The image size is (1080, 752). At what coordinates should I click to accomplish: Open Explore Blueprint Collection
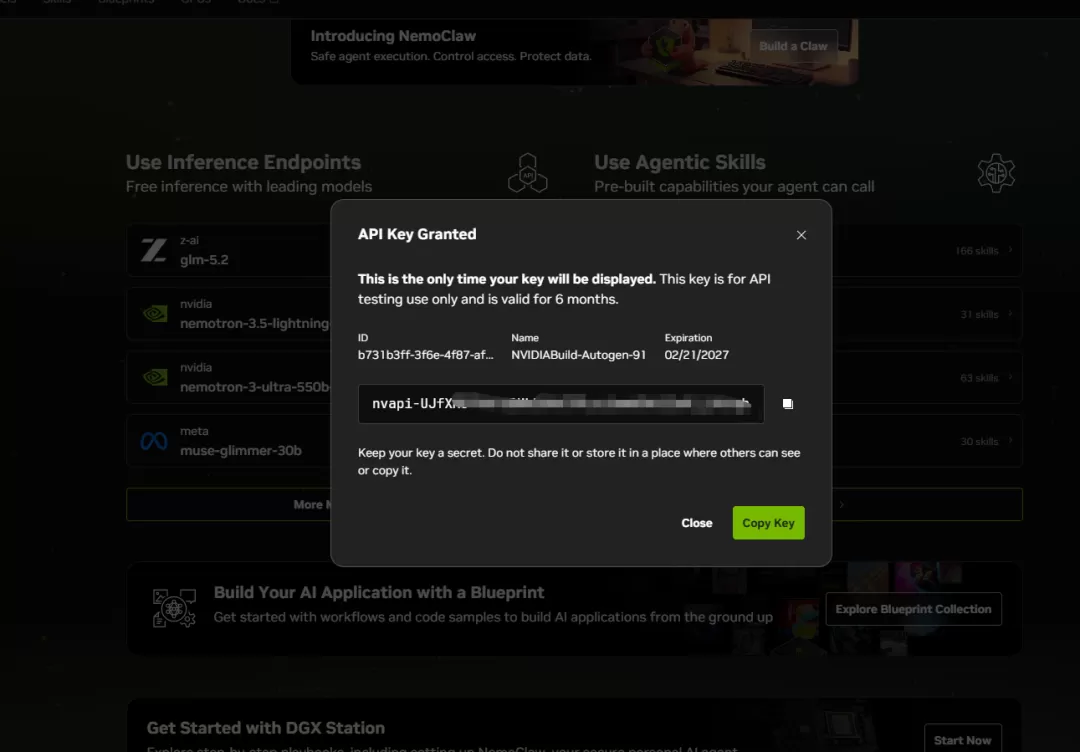pos(913,609)
